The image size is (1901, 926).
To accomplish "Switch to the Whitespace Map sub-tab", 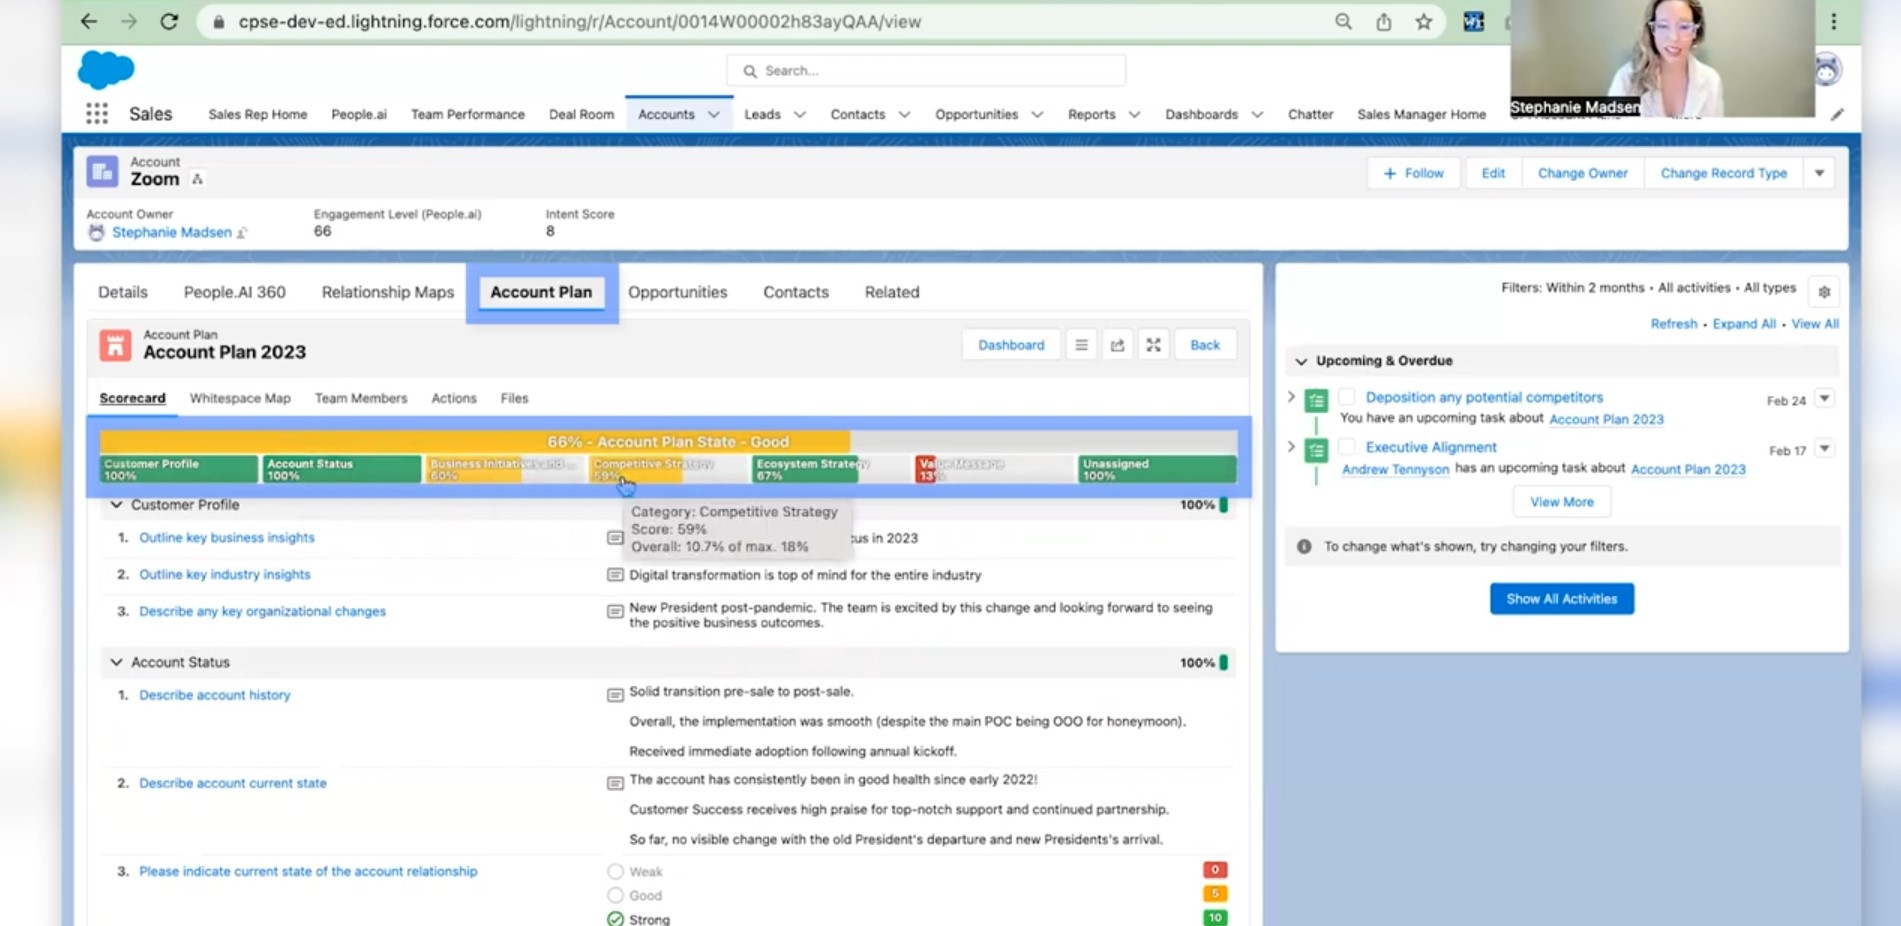I will [x=240, y=398].
